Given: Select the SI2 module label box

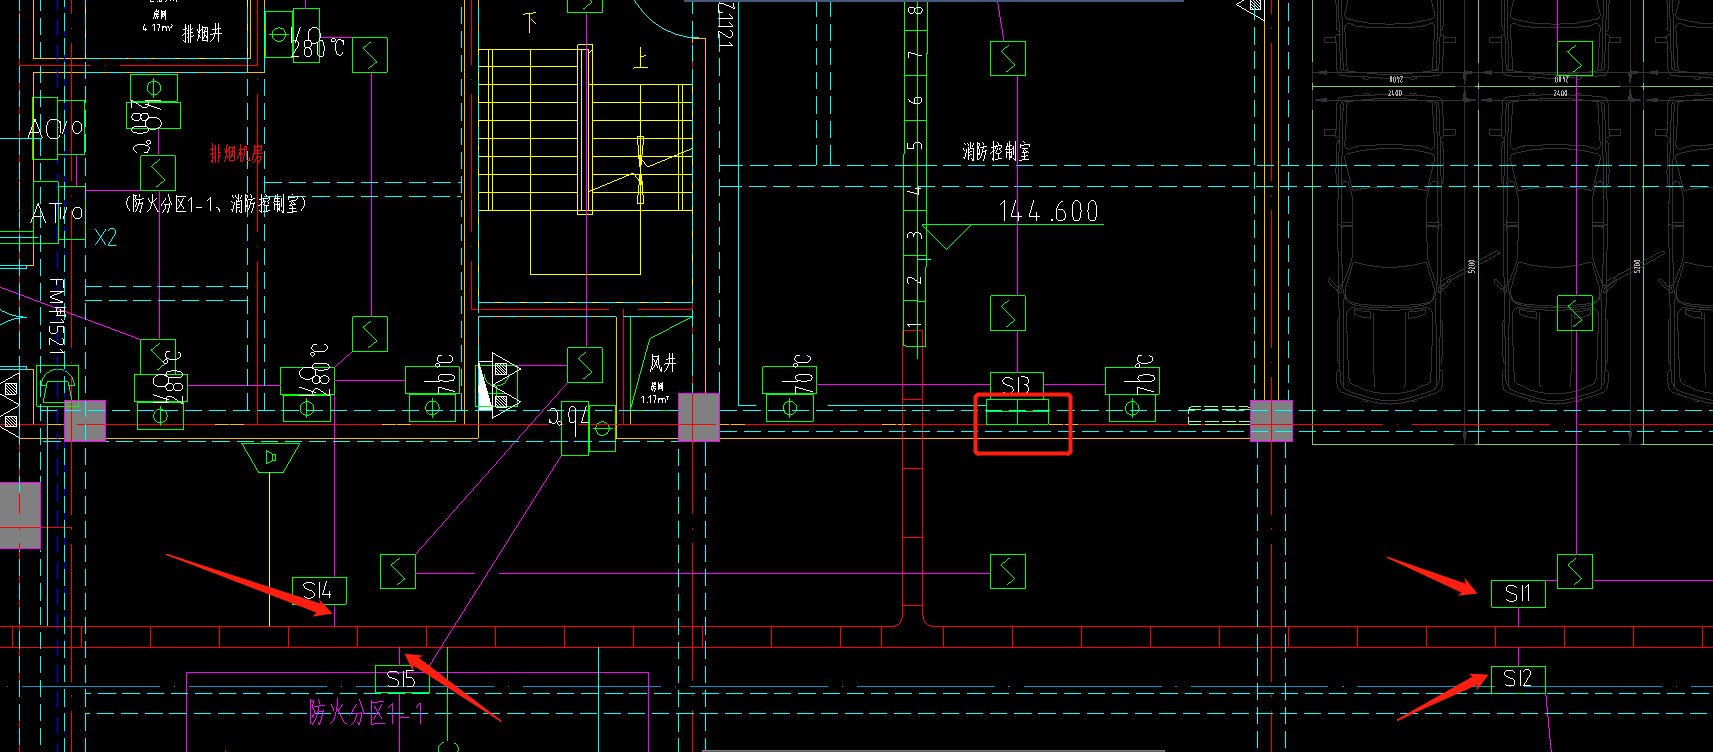Looking at the screenshot, I should click(1518, 678).
